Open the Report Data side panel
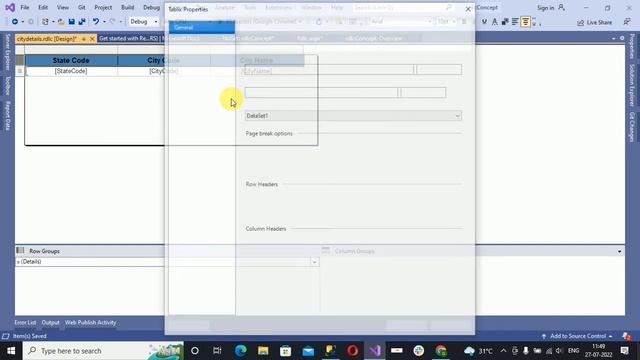 [x=7, y=116]
